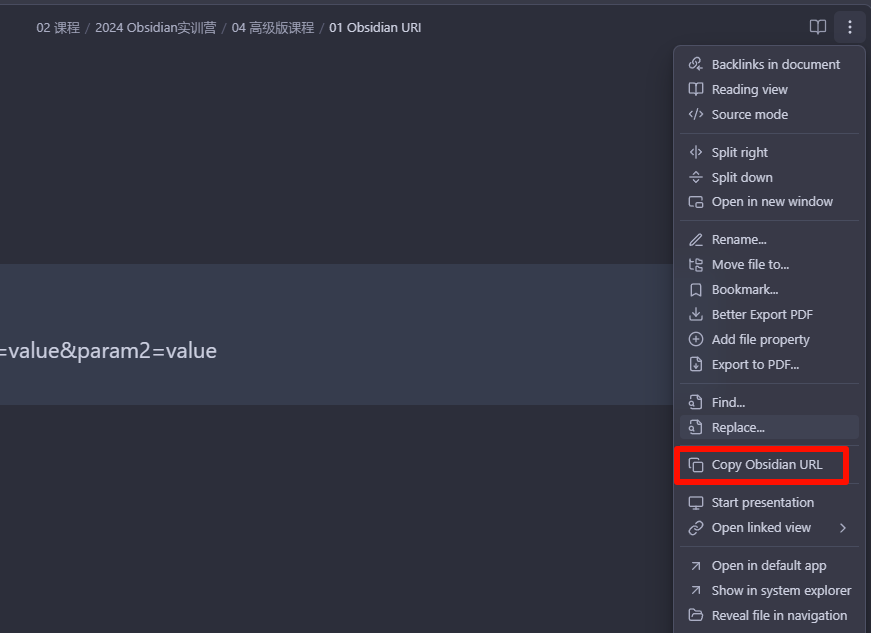This screenshot has width=871, height=633.
Task: Select Replace... in the menu
Action: click(769, 428)
